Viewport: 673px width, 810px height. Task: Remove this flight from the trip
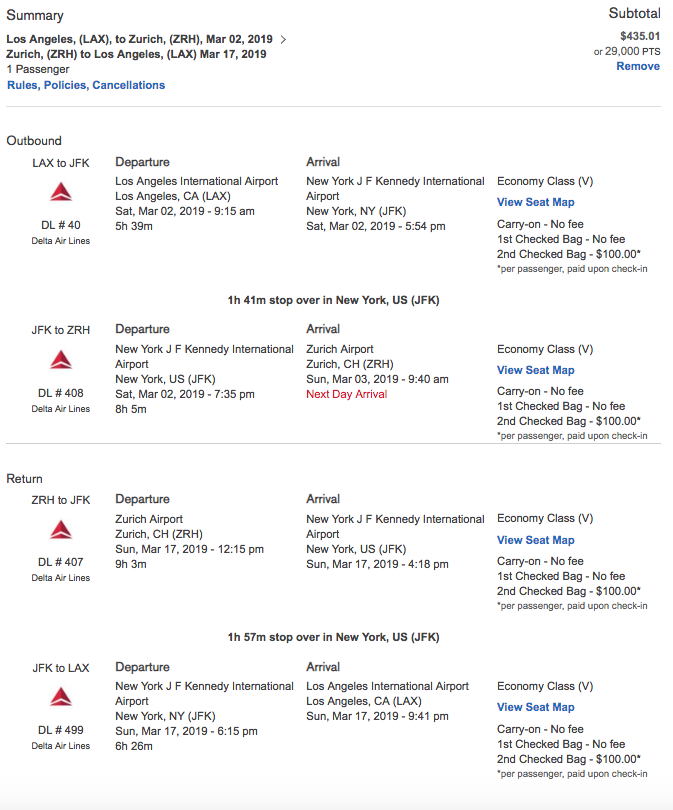[637, 66]
